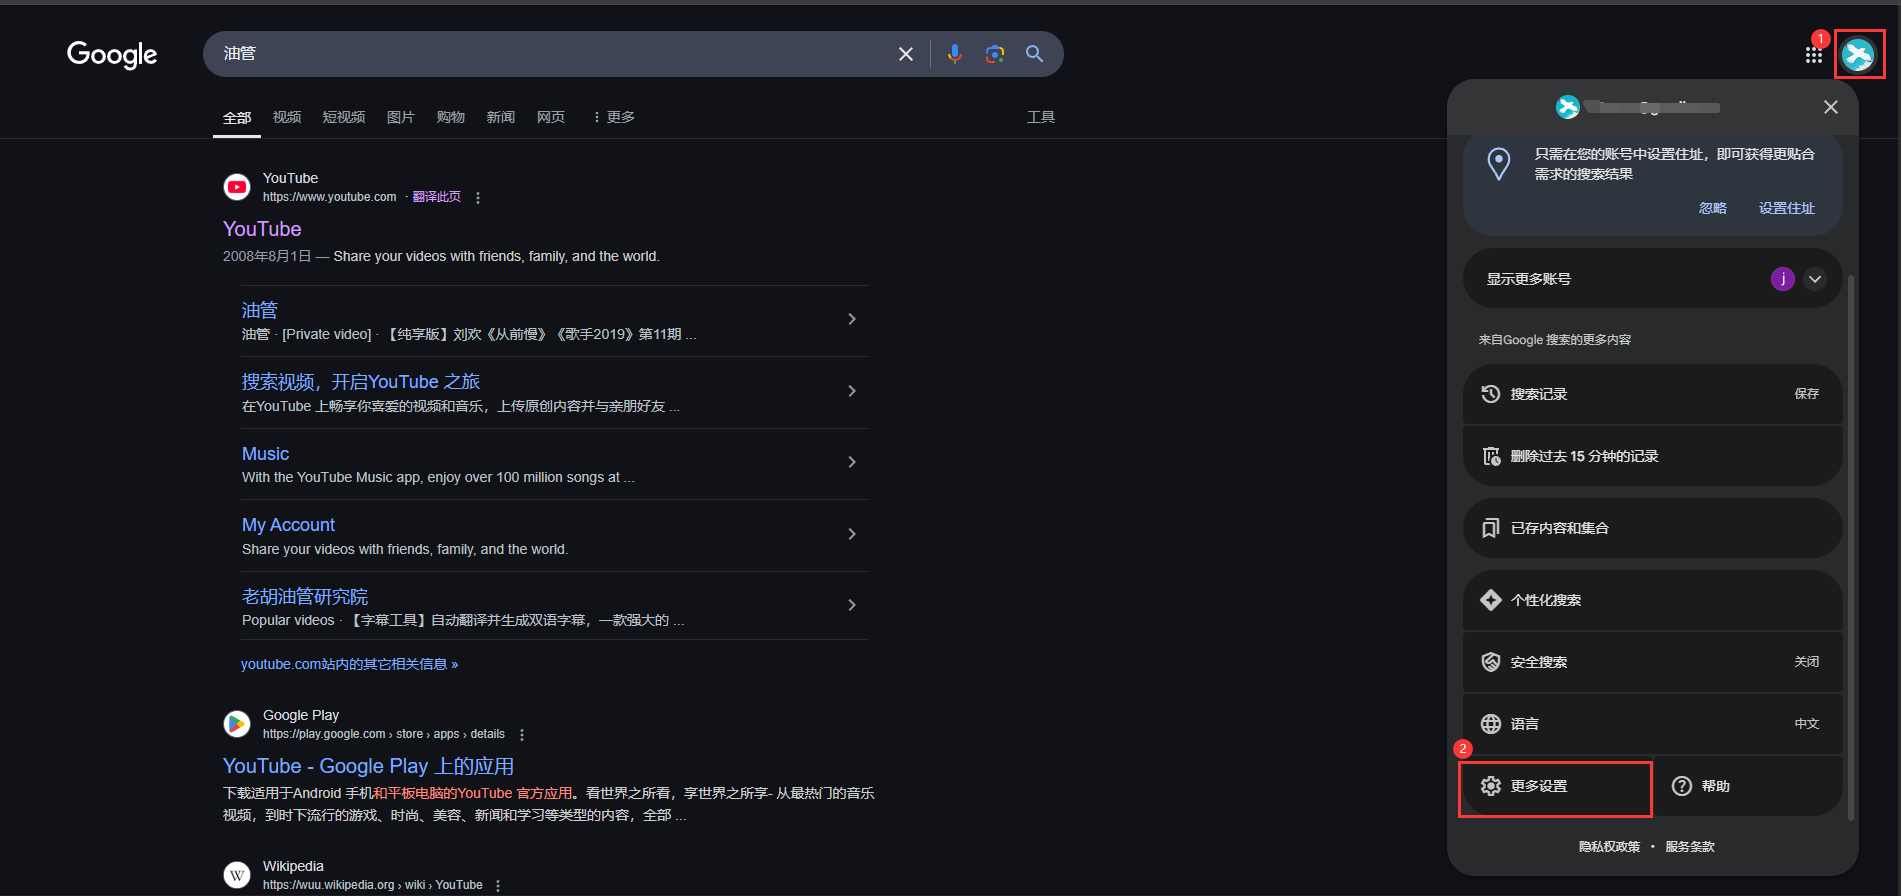Start voice search with microphone icon
Image resolution: width=1901 pixels, height=896 pixels.
(955, 54)
